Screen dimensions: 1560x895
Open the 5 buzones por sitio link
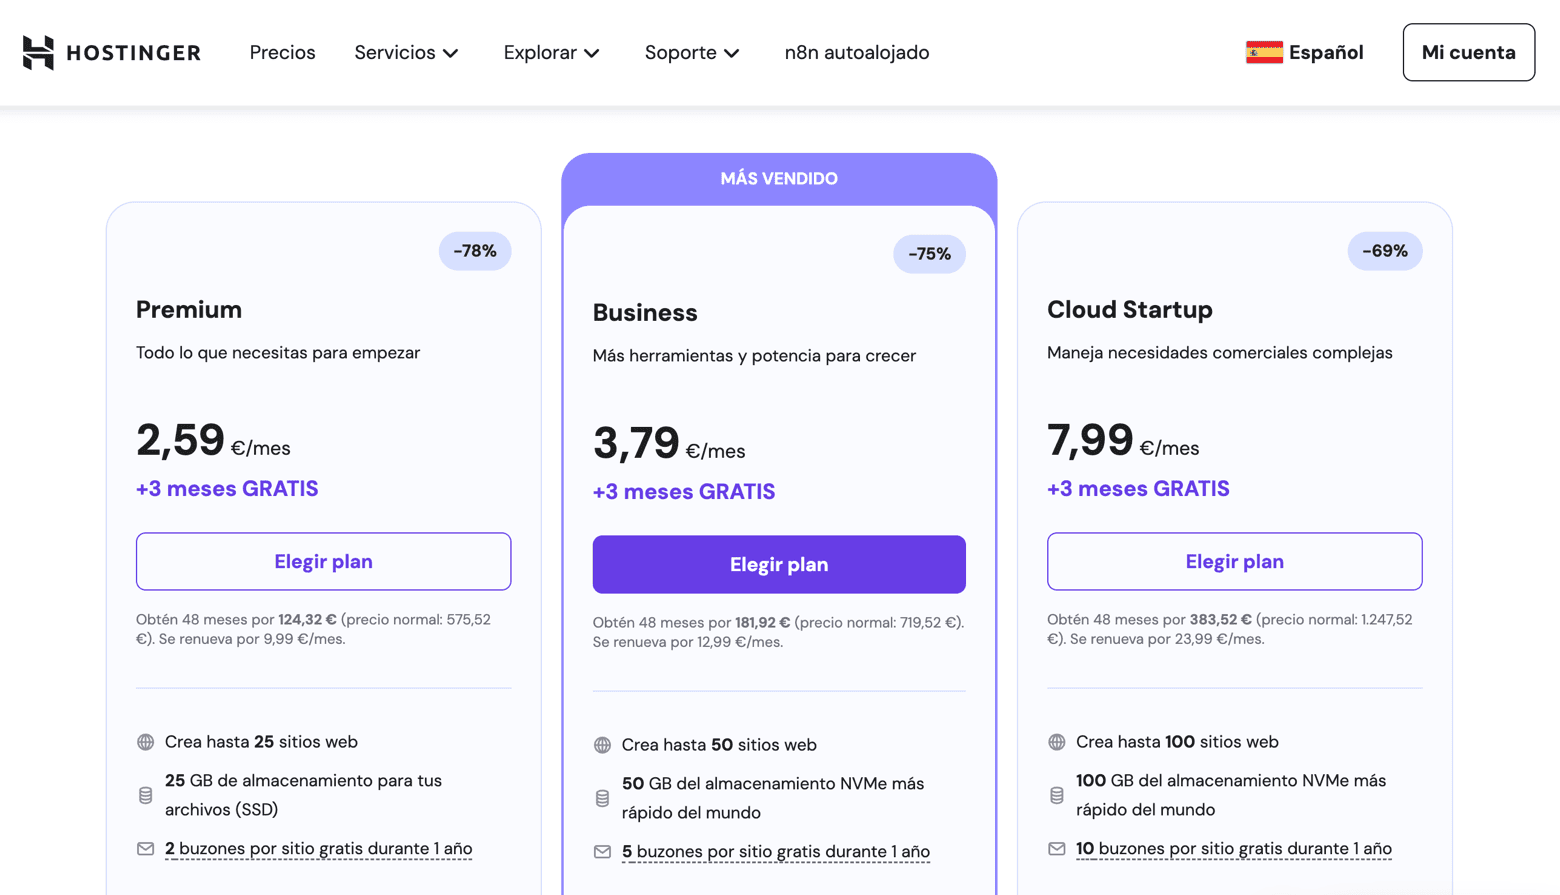pyautogui.click(x=776, y=852)
